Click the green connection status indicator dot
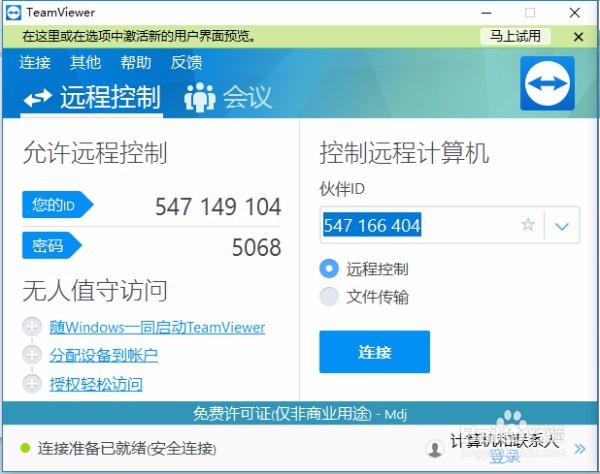600x474 pixels. [25, 448]
